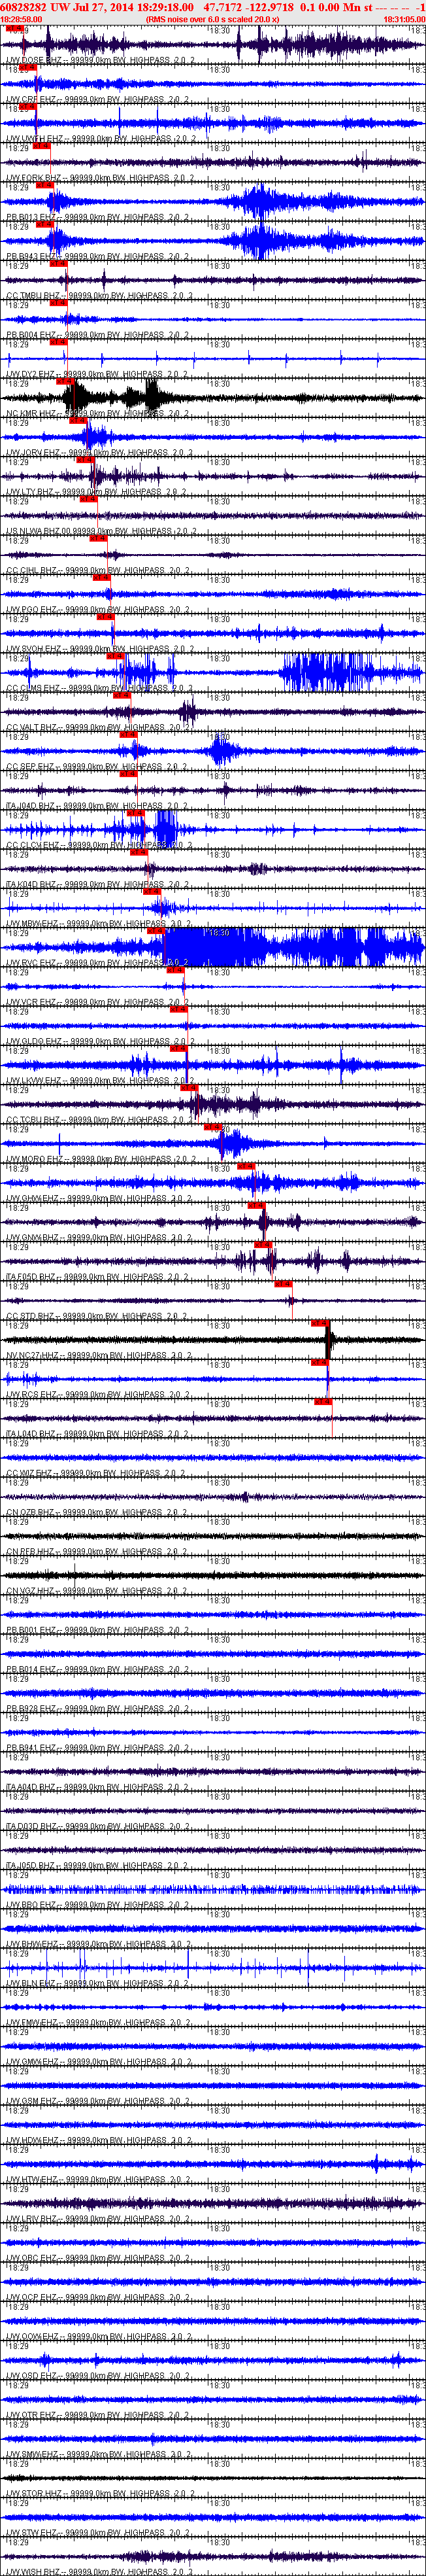The height and width of the screenshot is (2576, 426).
Task: Select the CN OZB BHZ station label
Action: [x=100, y=1511]
